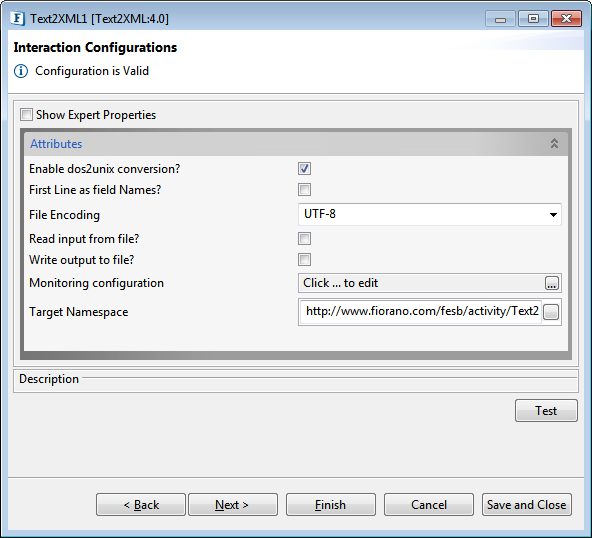This screenshot has width=592, height=538.
Task: Go to Next page
Action: 233,504
